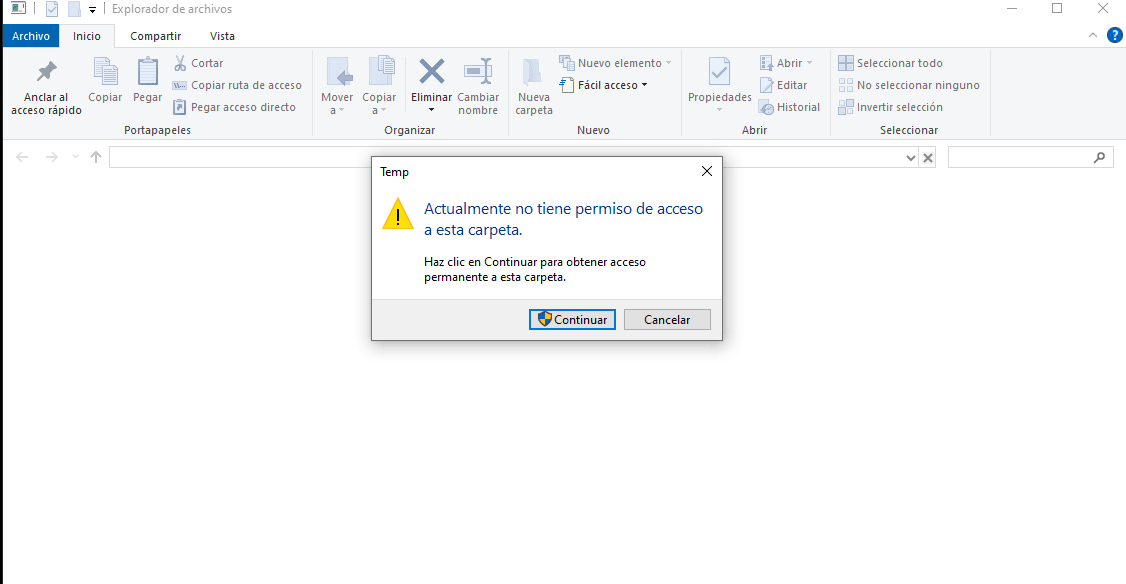The height and width of the screenshot is (584, 1126).
Task: Expand the Fácil acceso dropdown
Action: 644,85
